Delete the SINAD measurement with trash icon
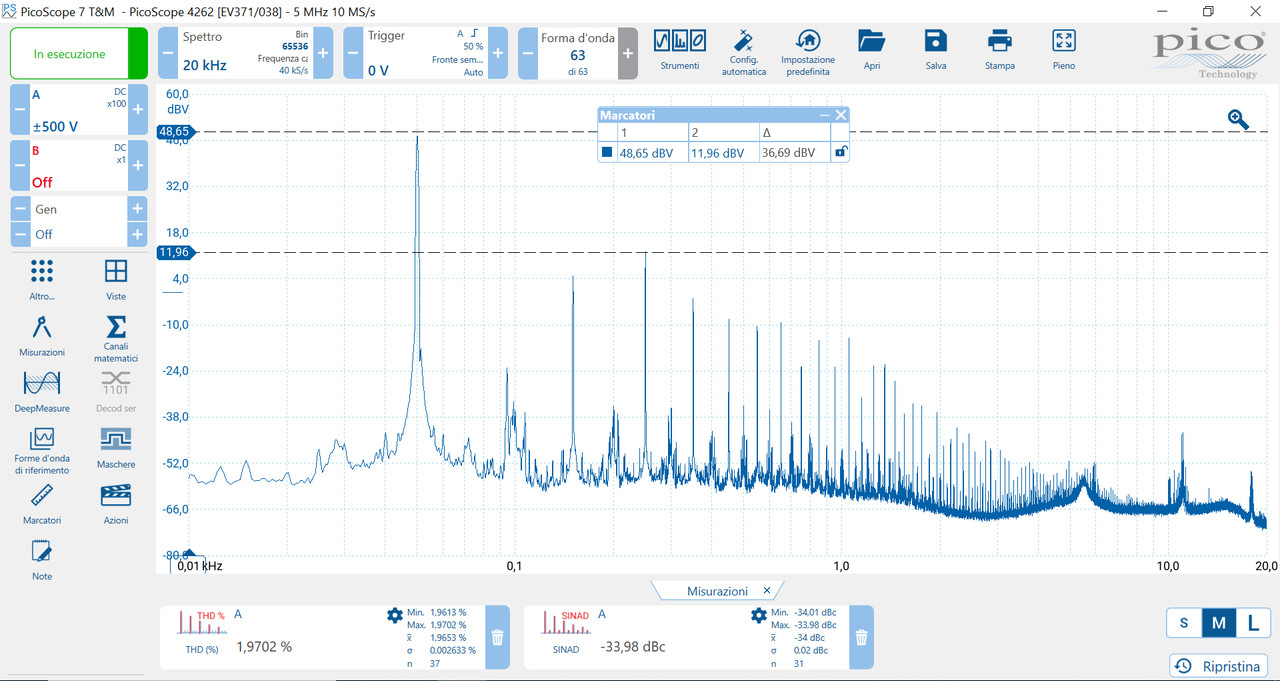 pyautogui.click(x=861, y=637)
